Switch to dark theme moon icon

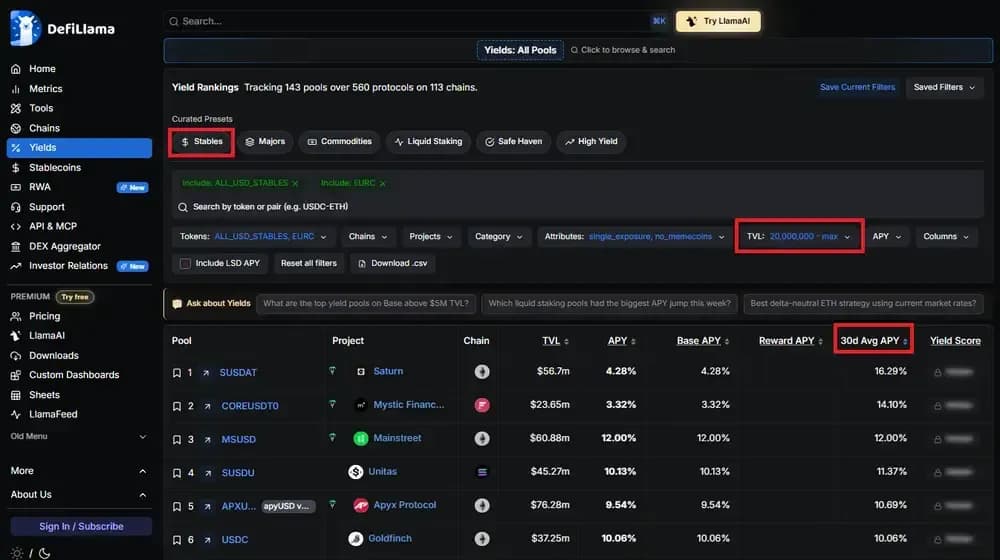(x=44, y=553)
